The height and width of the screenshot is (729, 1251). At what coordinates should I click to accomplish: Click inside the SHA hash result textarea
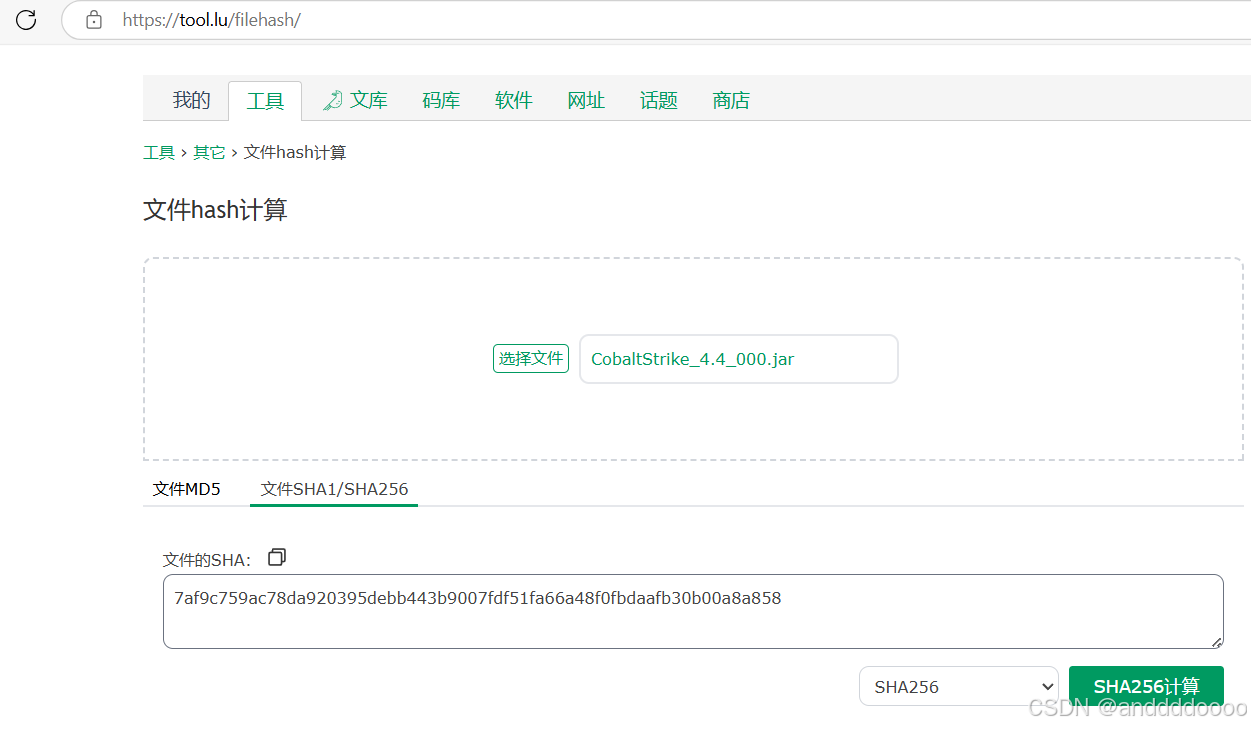pyautogui.click(x=693, y=611)
